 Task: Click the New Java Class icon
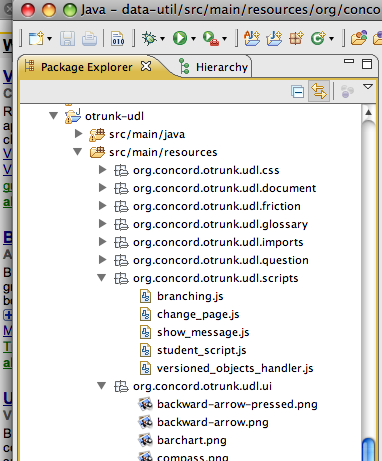(318, 38)
